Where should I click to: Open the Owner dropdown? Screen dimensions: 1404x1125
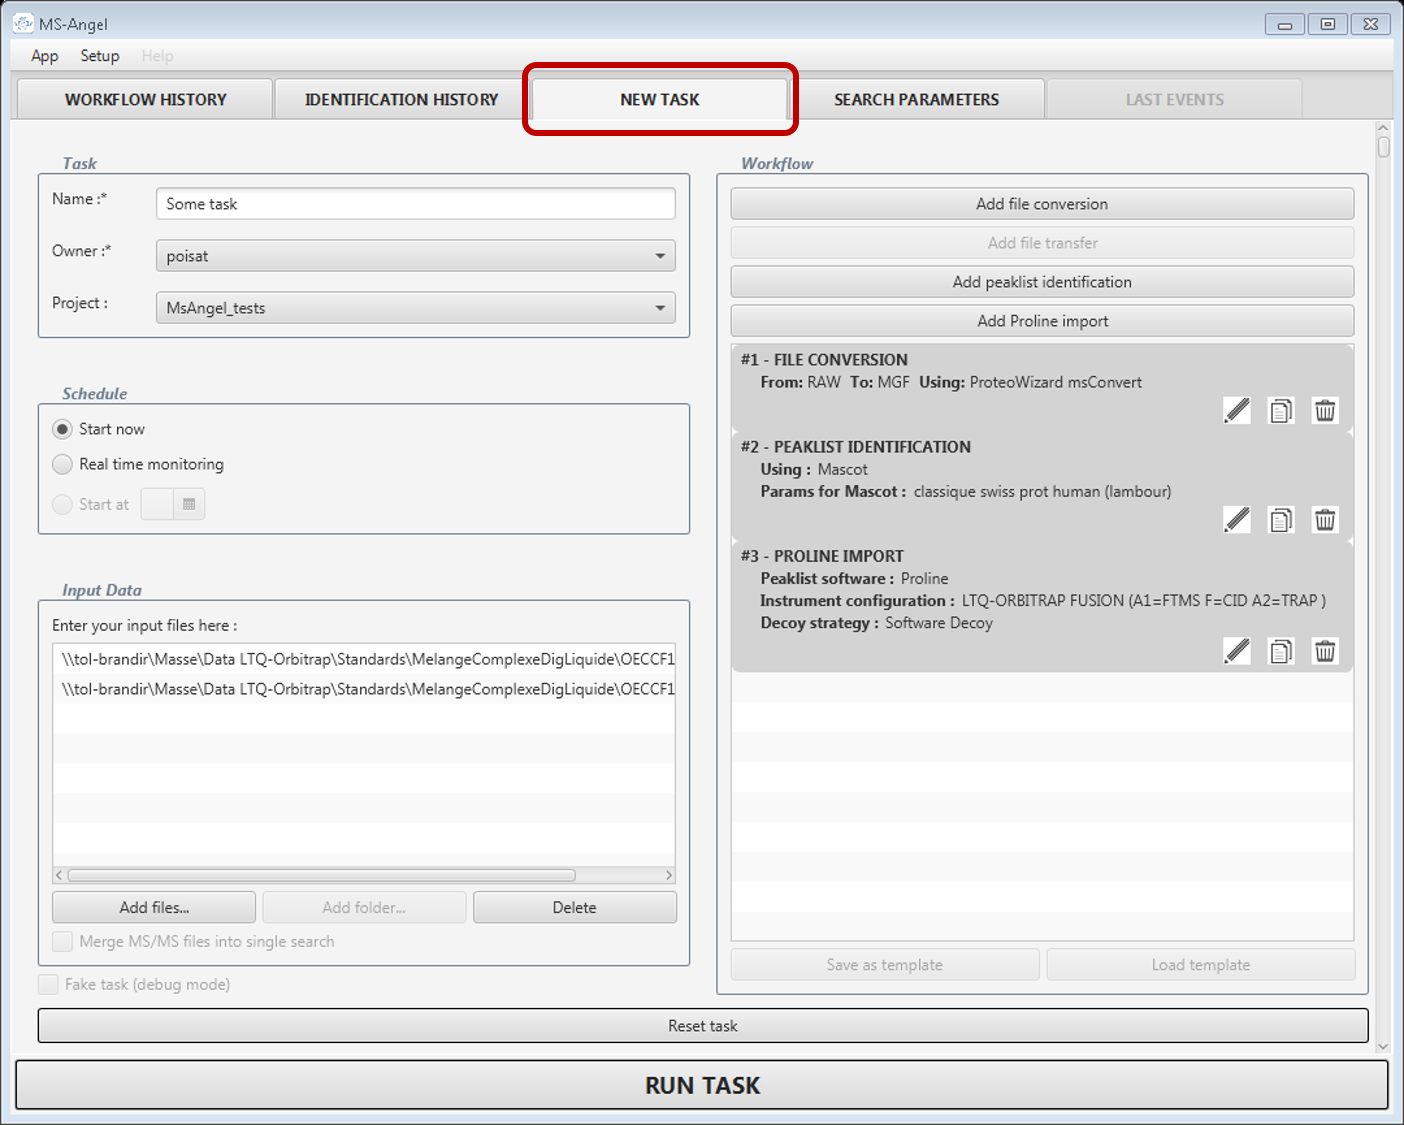tap(659, 256)
